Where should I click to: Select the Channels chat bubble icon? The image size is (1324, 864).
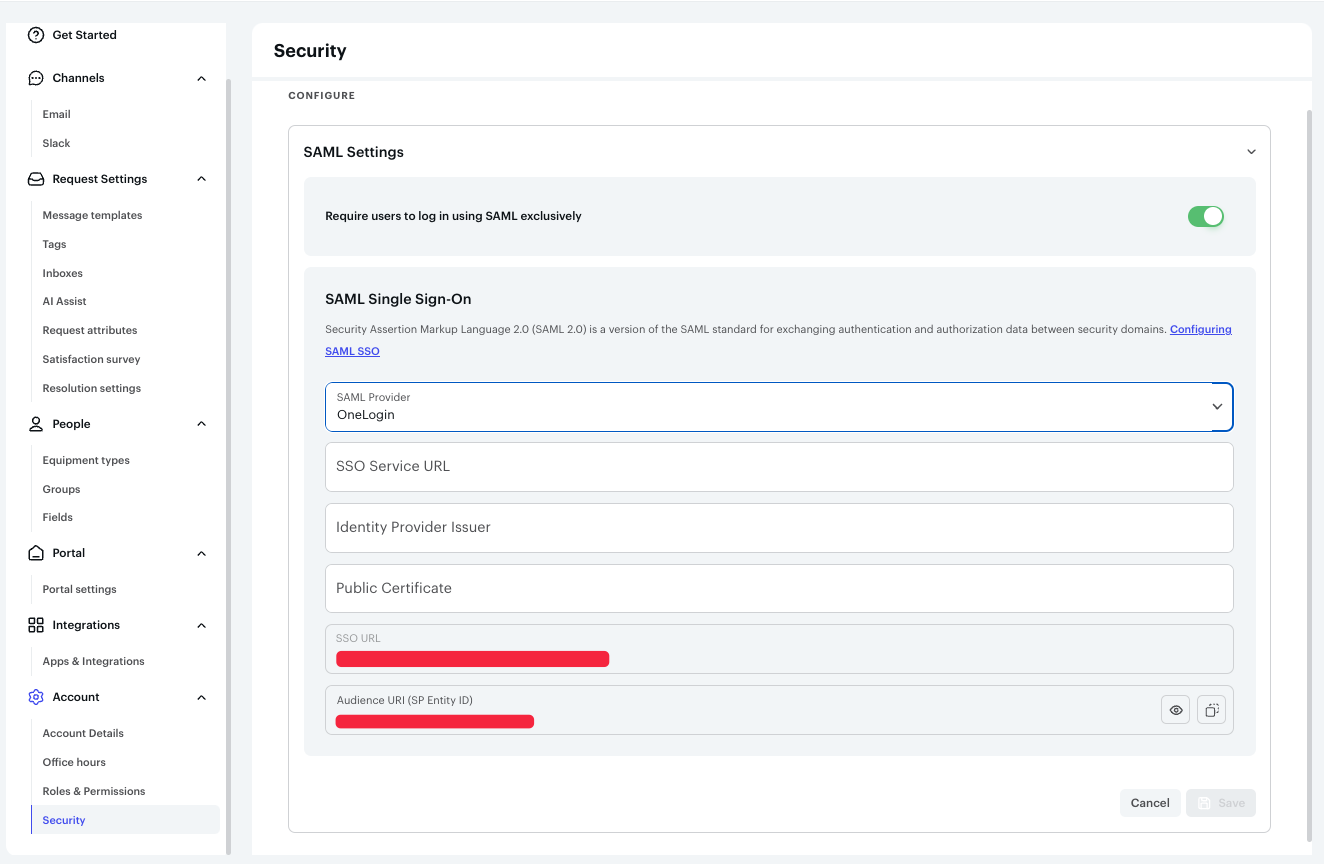tap(36, 77)
